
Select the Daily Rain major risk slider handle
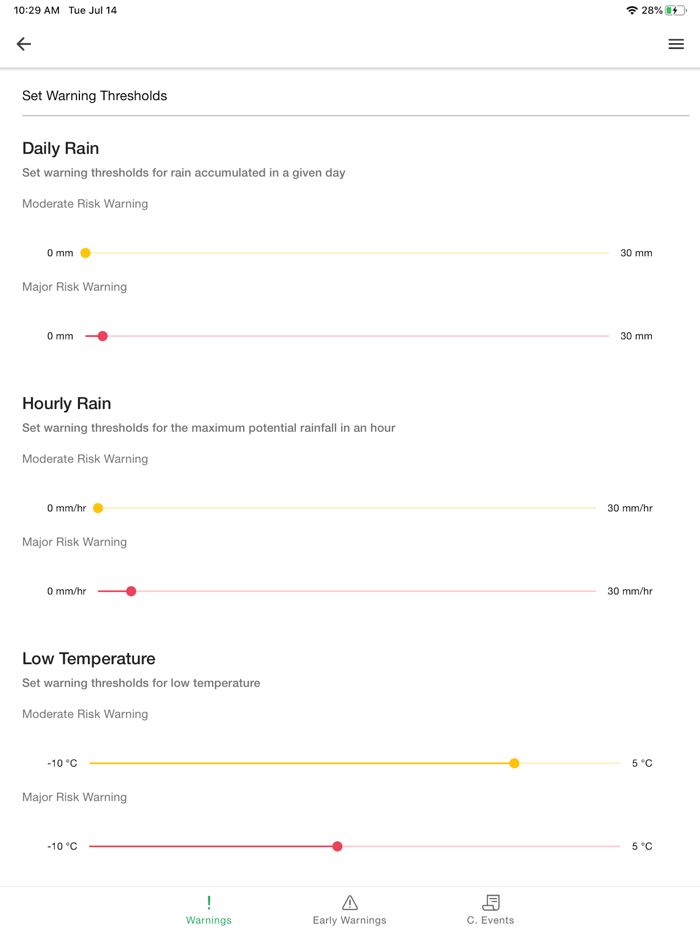click(102, 336)
